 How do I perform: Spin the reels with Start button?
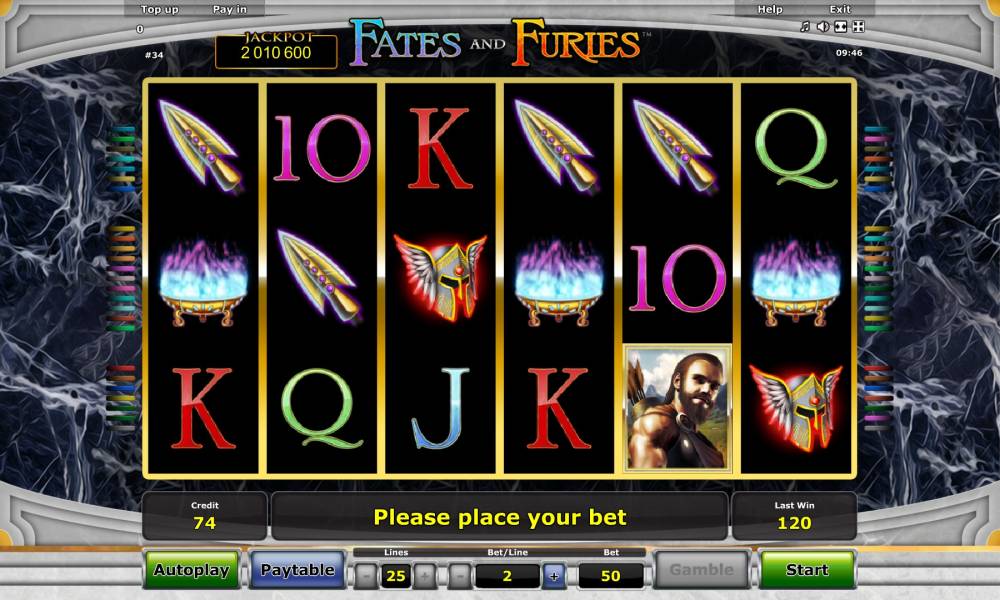point(807,569)
